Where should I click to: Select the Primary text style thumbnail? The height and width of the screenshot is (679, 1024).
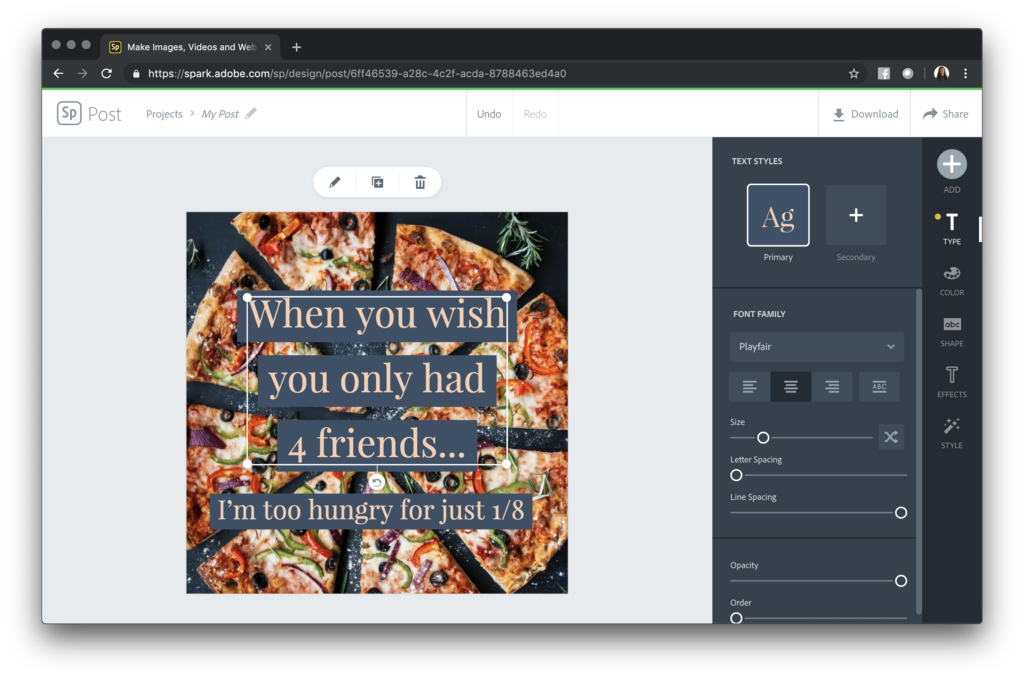pos(778,215)
